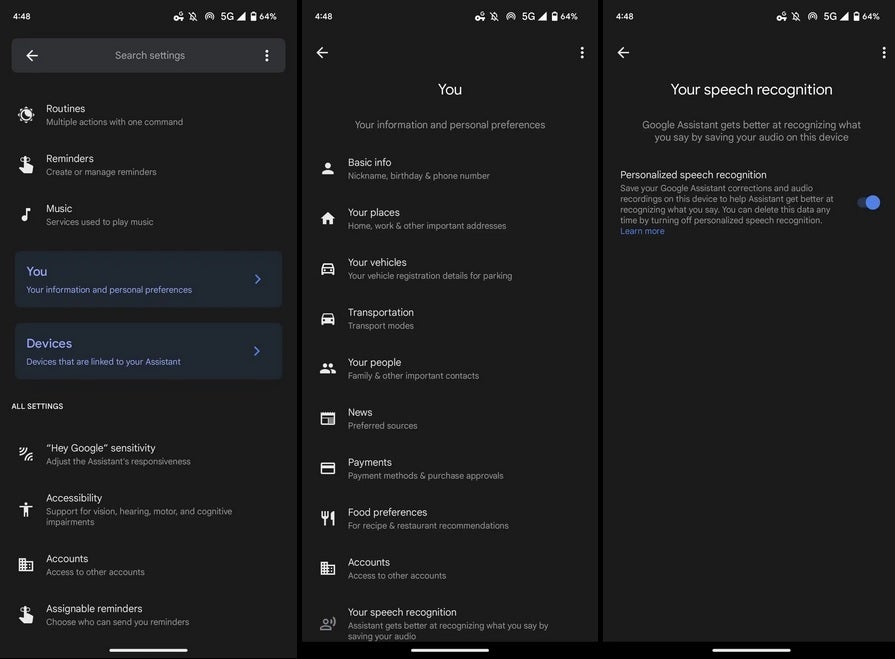
Task: Tap the Your people contacts icon
Action: coord(328,369)
